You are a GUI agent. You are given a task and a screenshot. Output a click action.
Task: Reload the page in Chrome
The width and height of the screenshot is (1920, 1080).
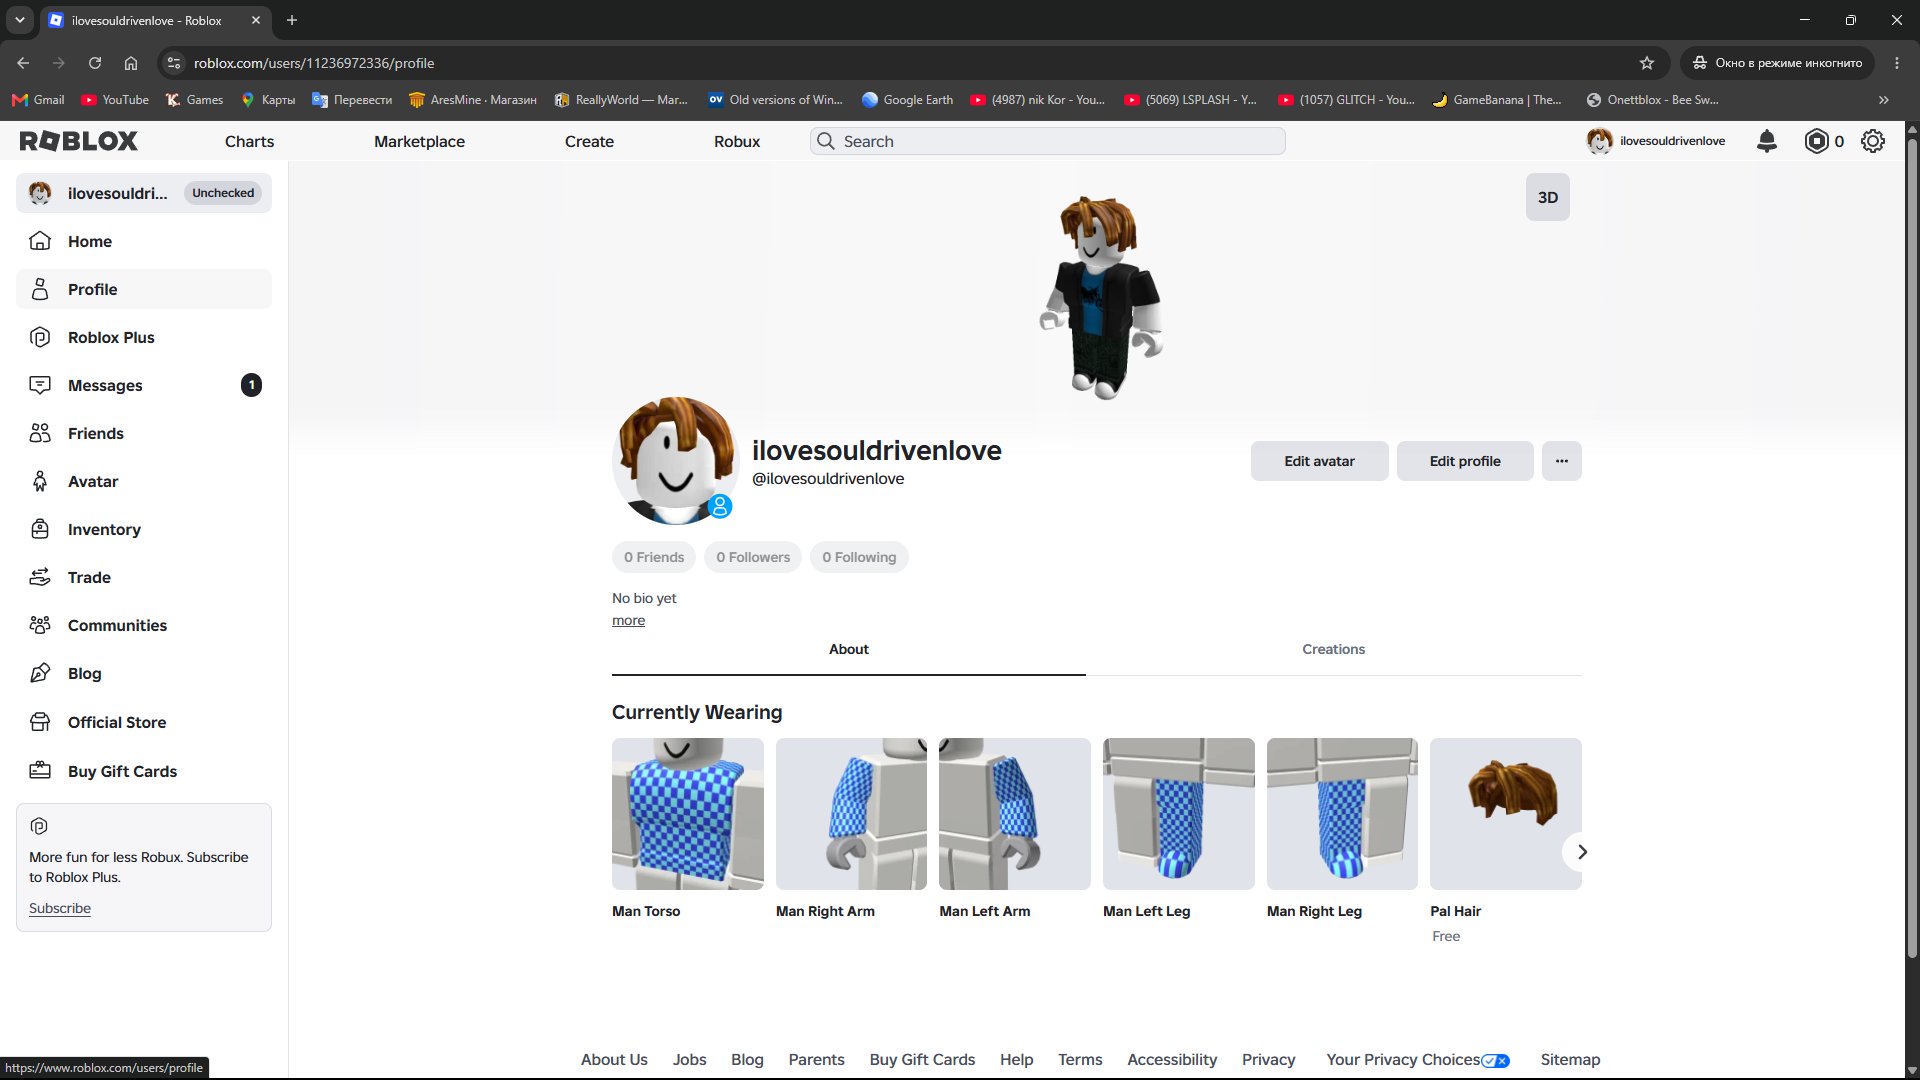point(95,63)
